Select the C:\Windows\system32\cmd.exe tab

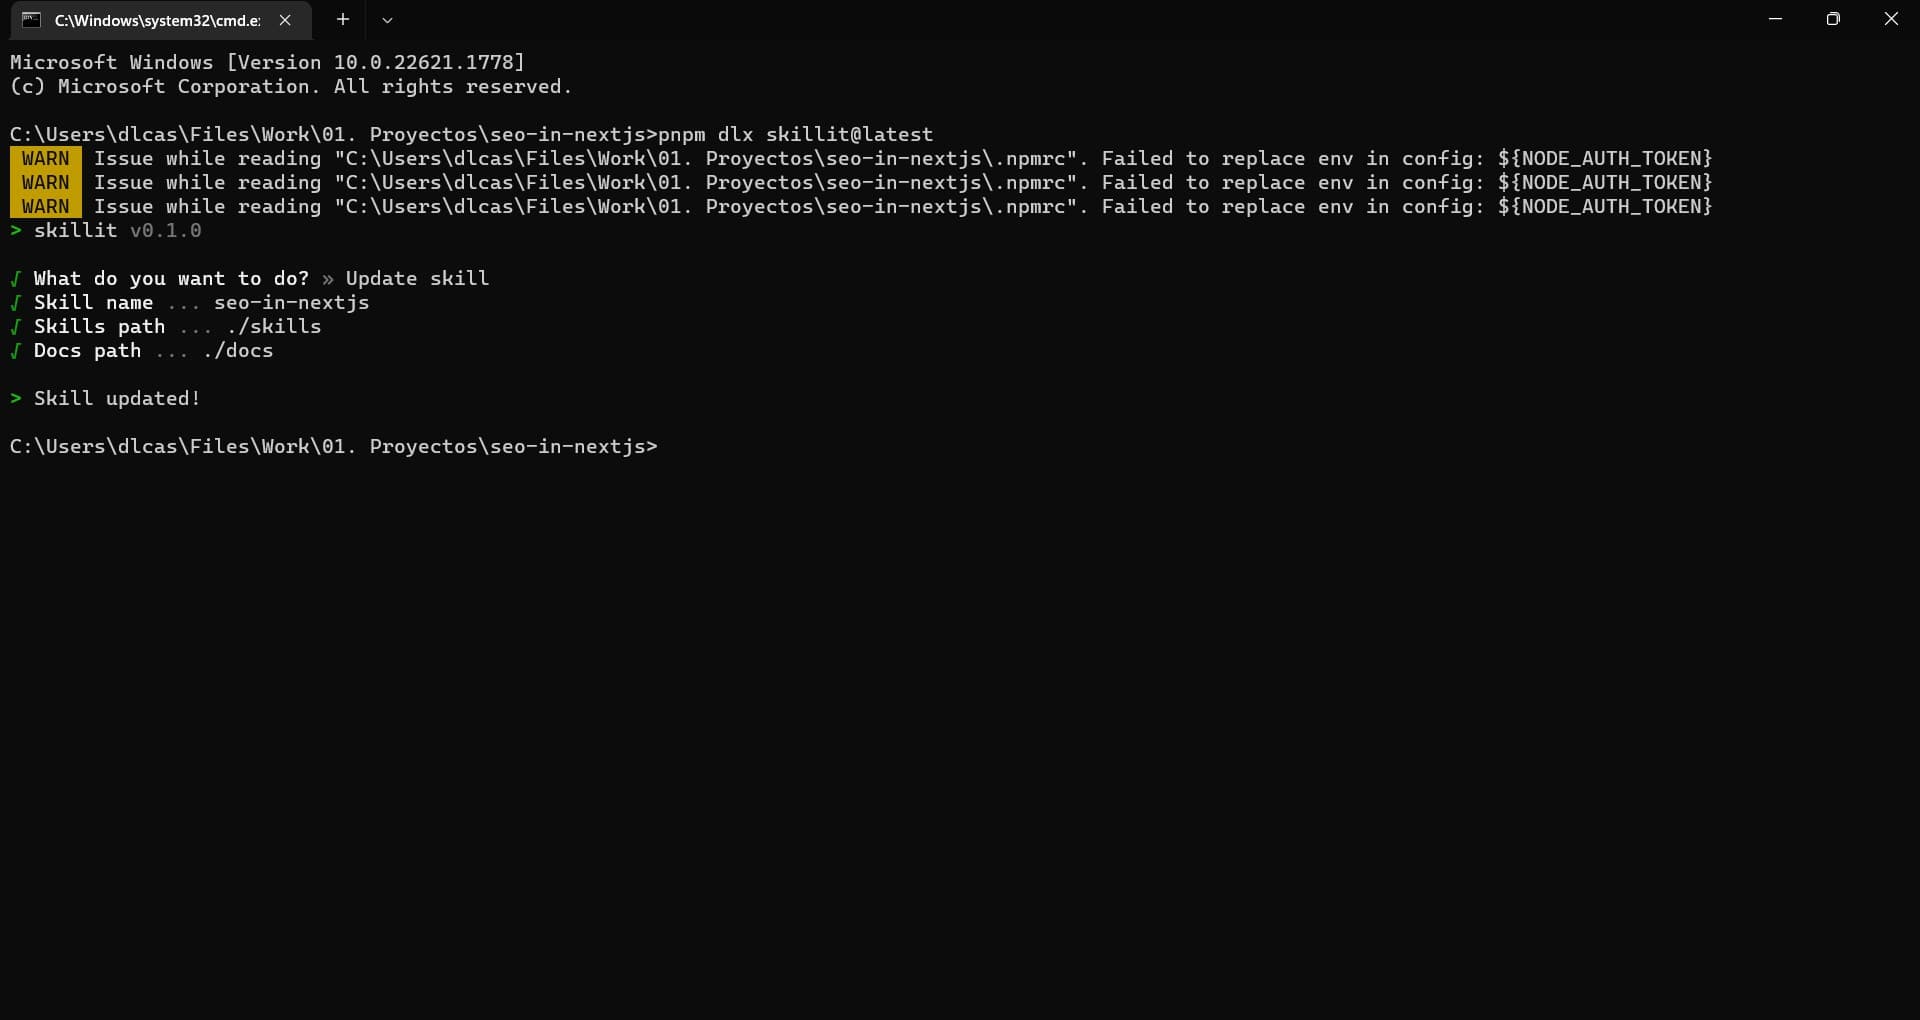pos(155,19)
